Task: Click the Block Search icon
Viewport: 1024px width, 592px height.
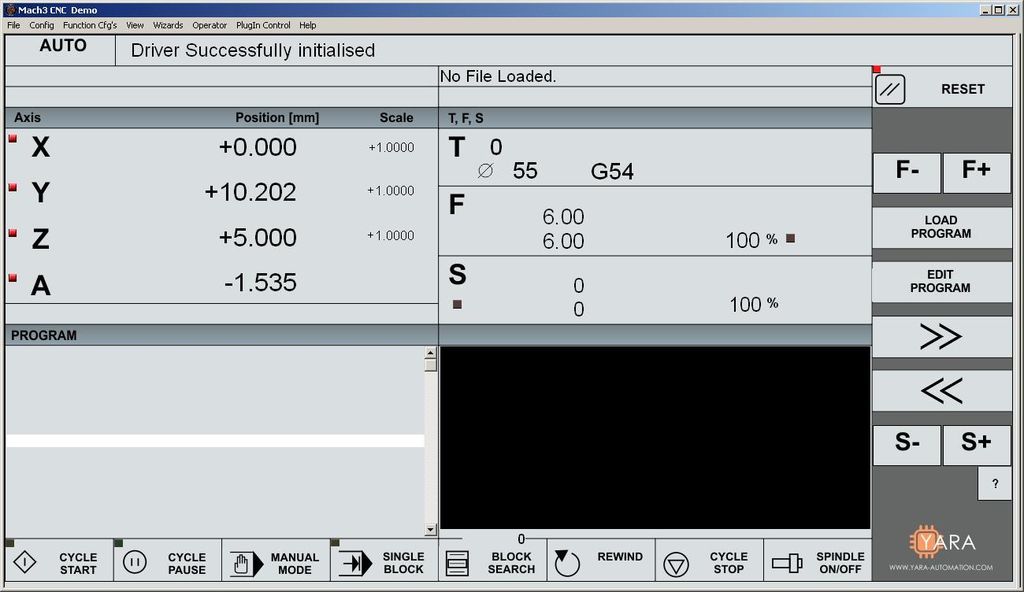Action: [x=457, y=563]
